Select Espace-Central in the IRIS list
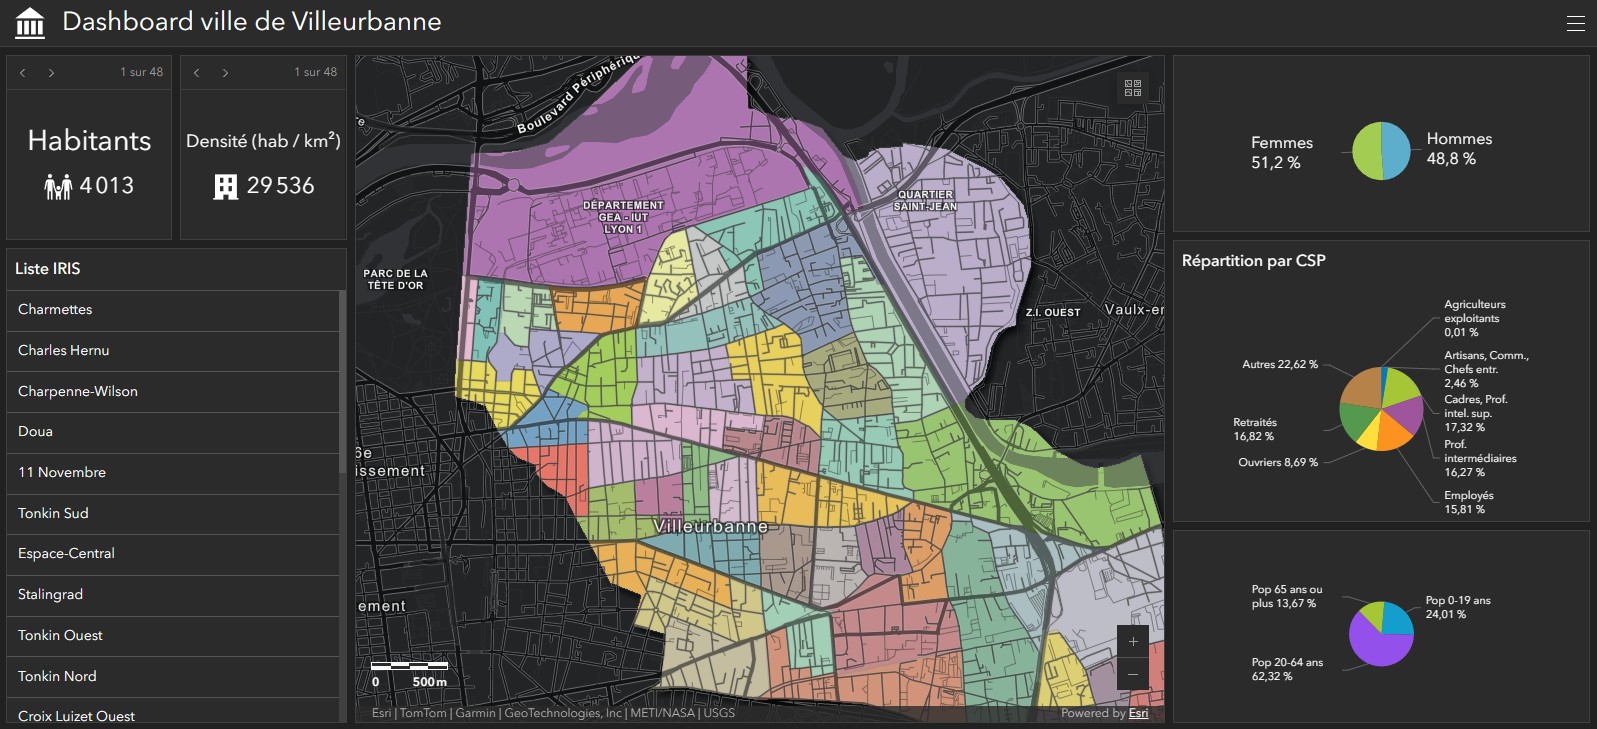The width and height of the screenshot is (1597, 729). click(173, 554)
